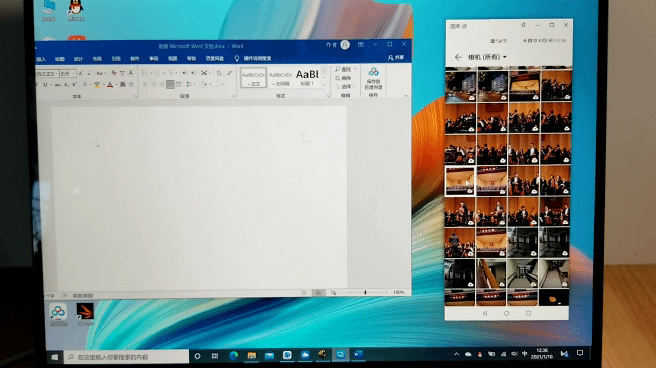Clear all formatting in Word
656x368 pixels.
point(114,73)
